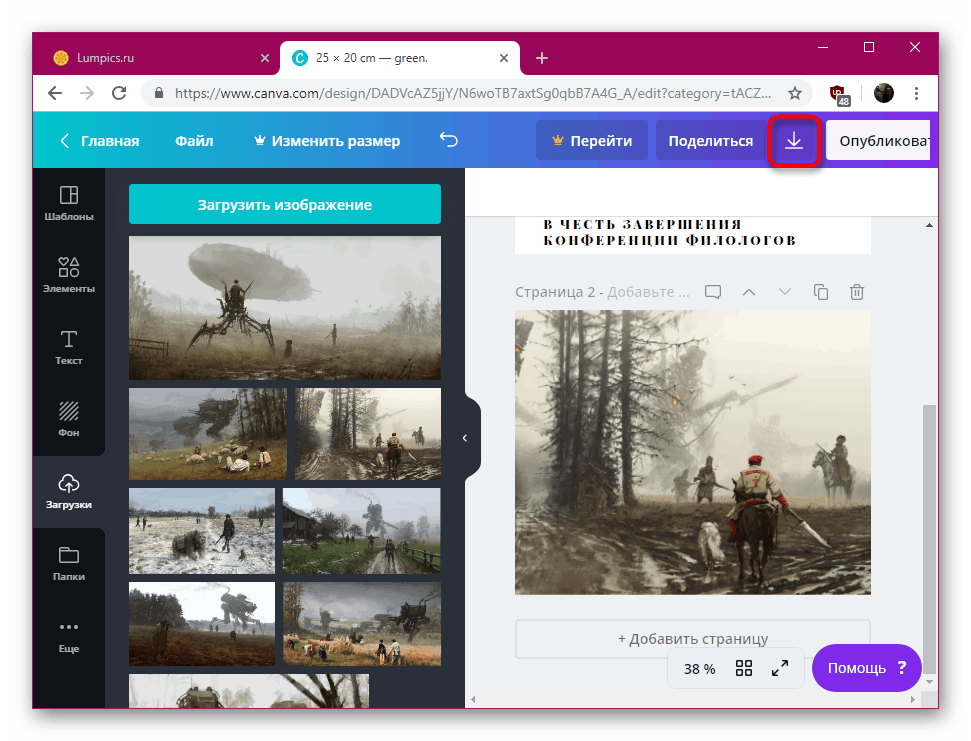Enter fullscreen presentation mode
971x741 pixels.
pos(780,668)
